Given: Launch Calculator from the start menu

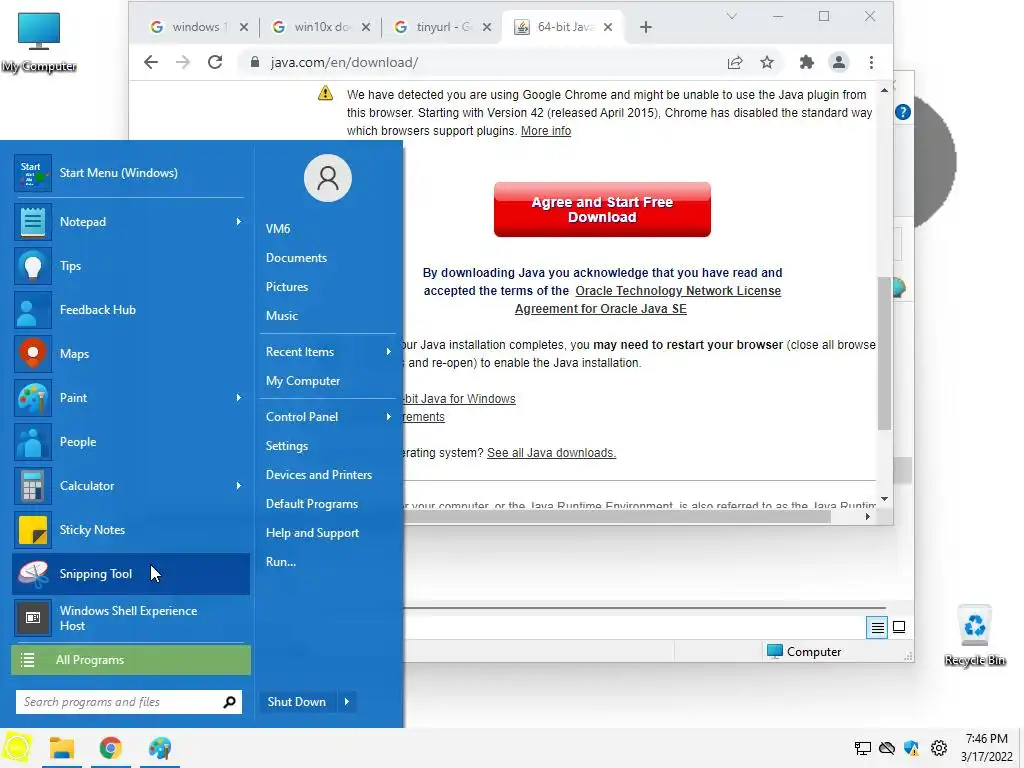Looking at the screenshot, I should click(131, 486).
